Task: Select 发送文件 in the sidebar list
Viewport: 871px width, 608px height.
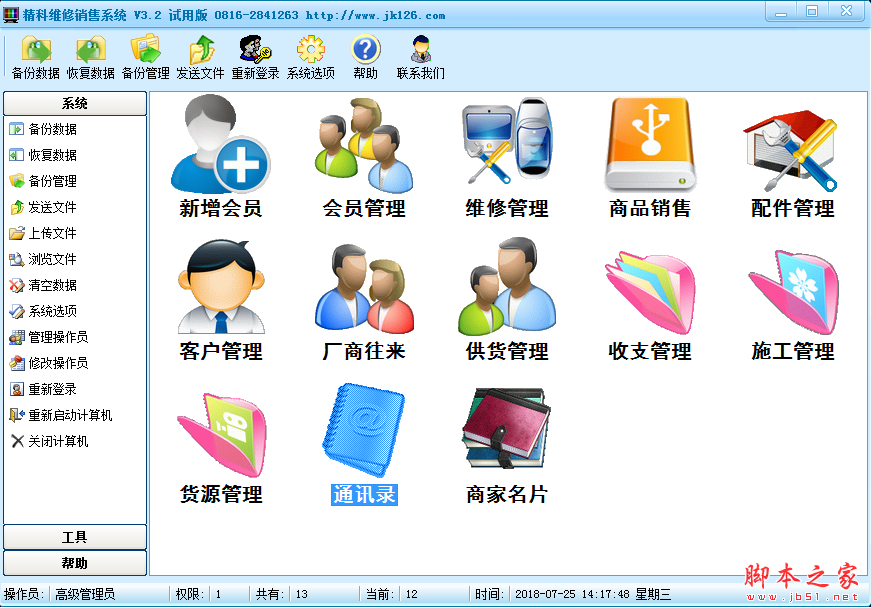Action: [x=43, y=207]
